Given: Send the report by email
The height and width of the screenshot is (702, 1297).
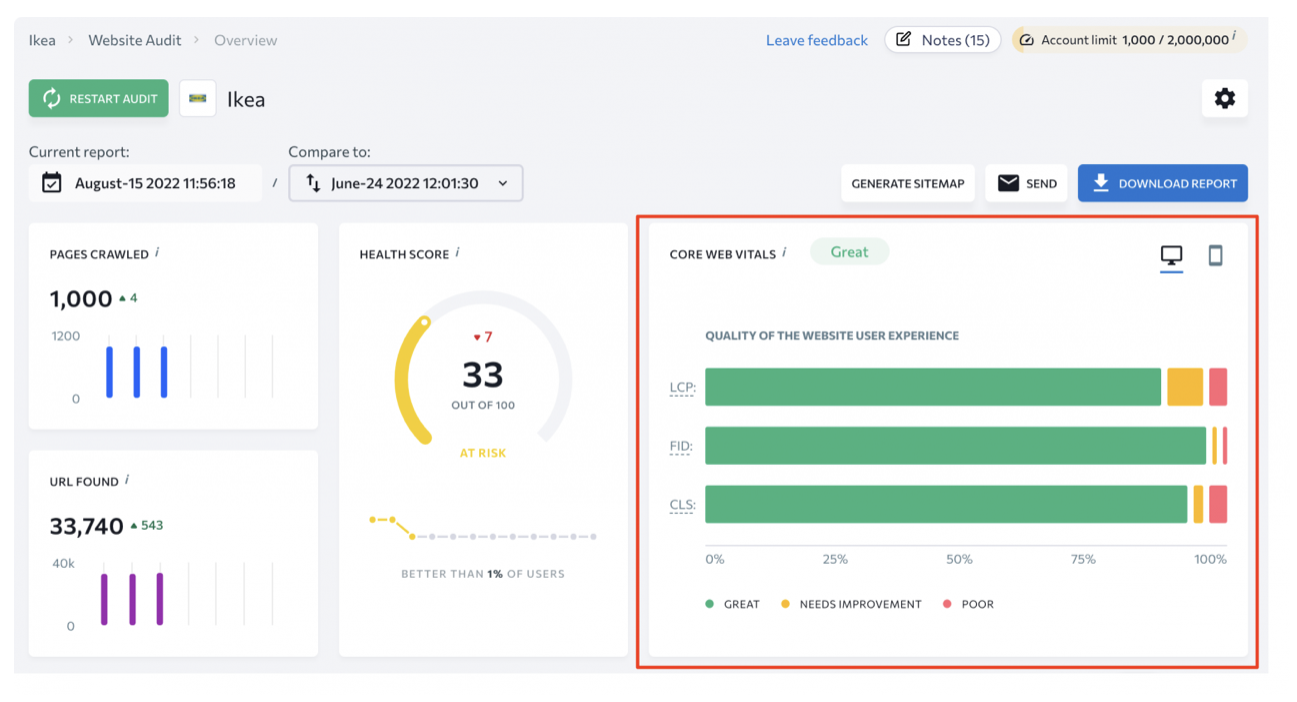Looking at the screenshot, I should click(1026, 183).
